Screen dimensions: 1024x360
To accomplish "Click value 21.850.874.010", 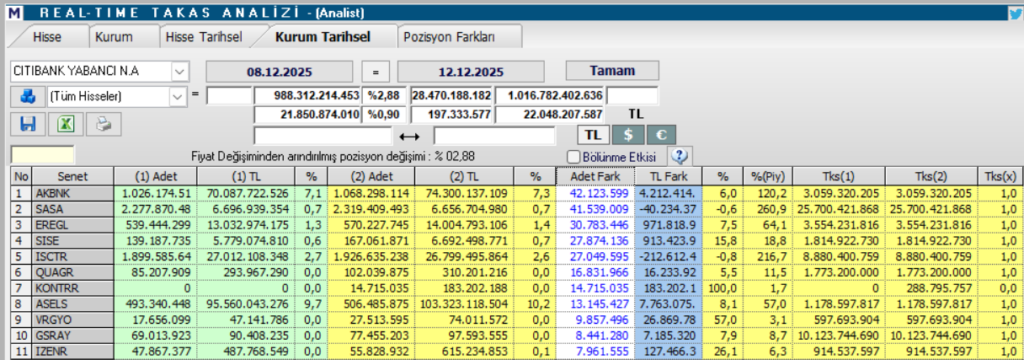I will 308,115.
